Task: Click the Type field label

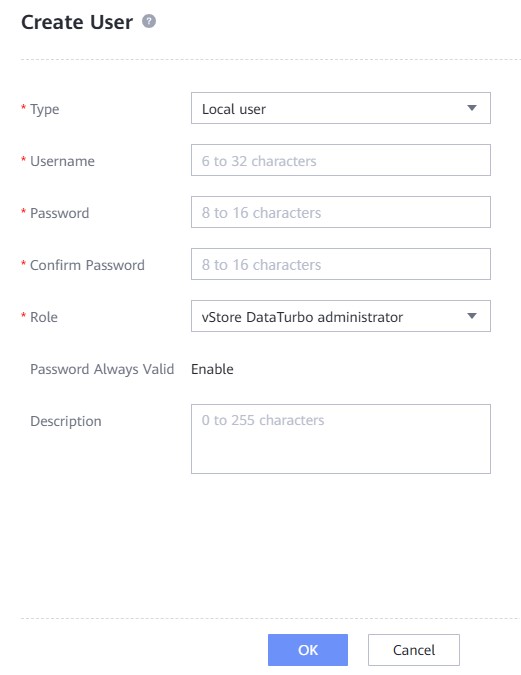Action: coord(45,109)
